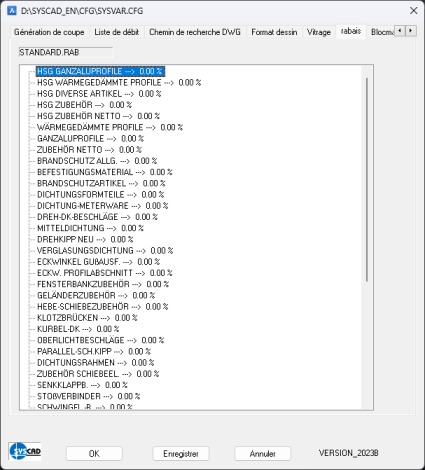Click the tab scroll left arrow

click(400, 31)
